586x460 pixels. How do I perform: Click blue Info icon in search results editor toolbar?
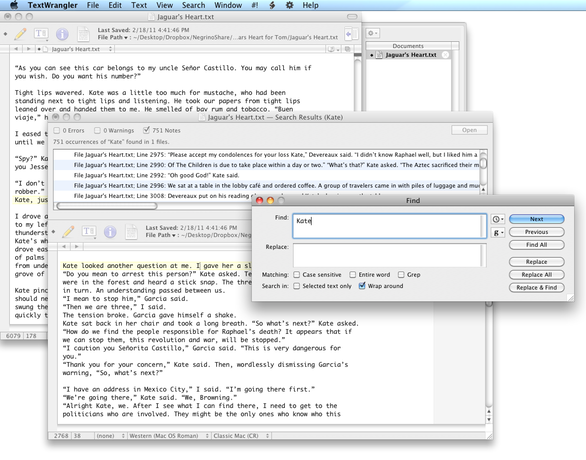[110, 232]
